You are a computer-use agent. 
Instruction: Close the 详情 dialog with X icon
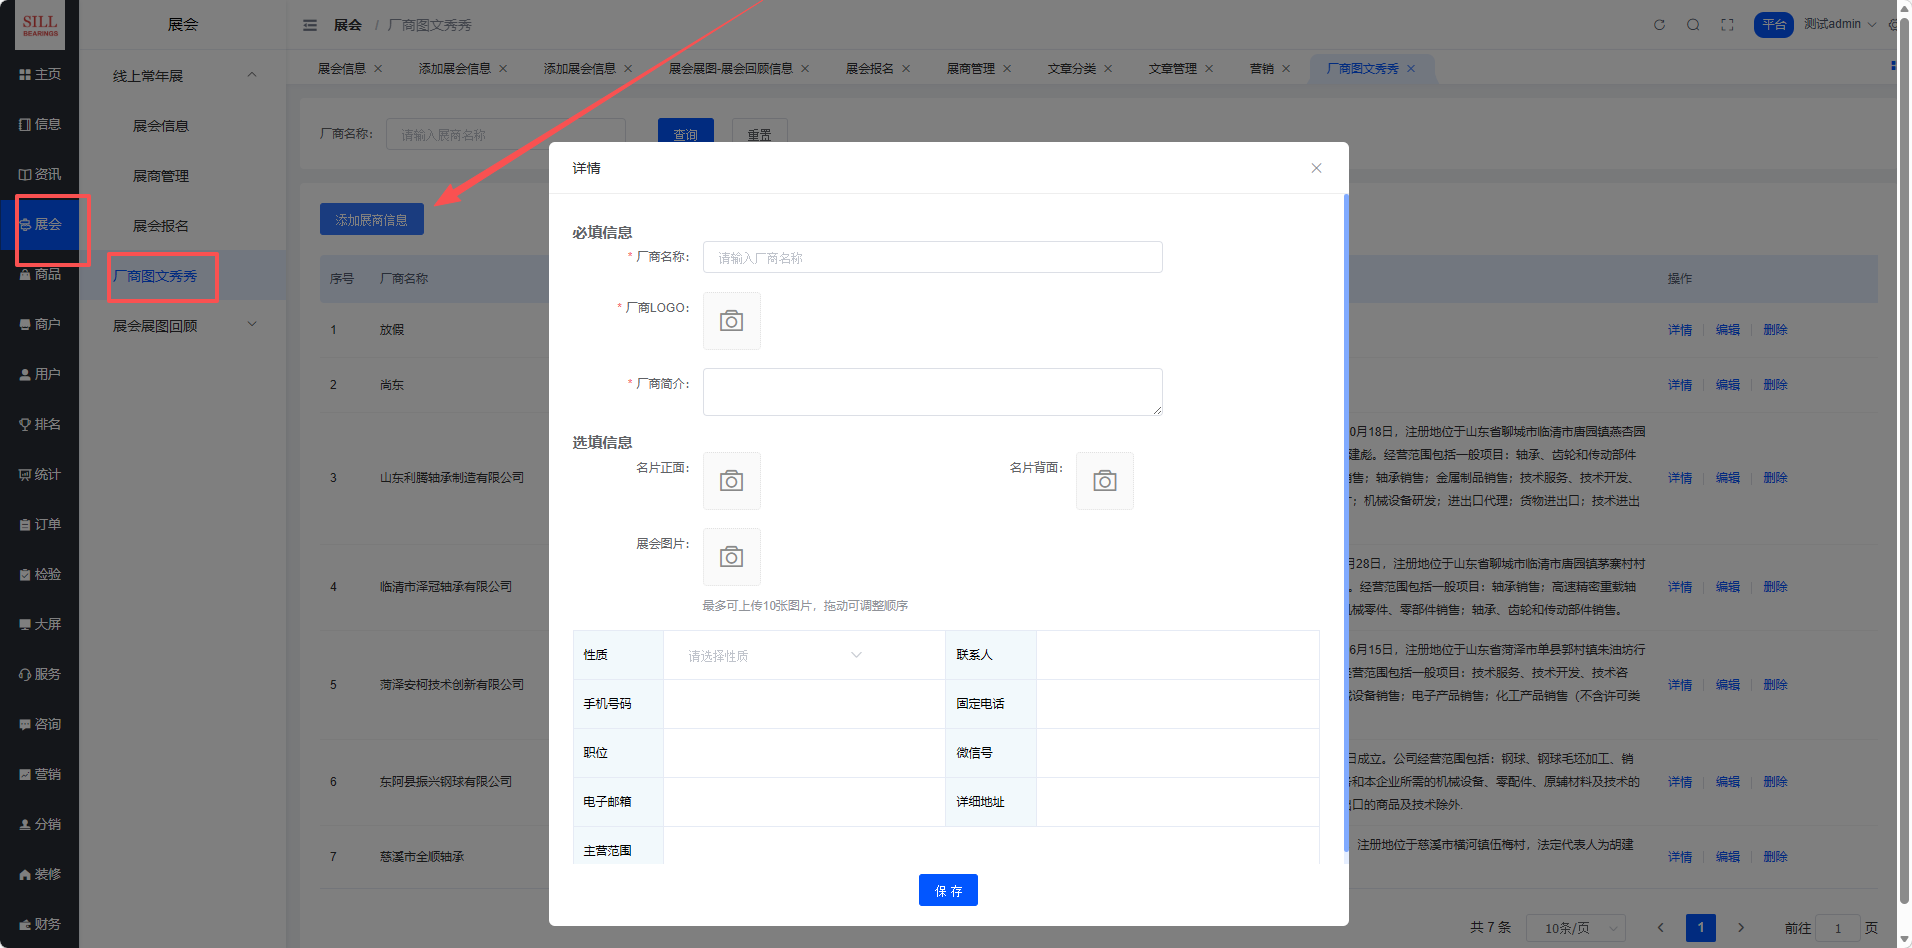tap(1316, 168)
